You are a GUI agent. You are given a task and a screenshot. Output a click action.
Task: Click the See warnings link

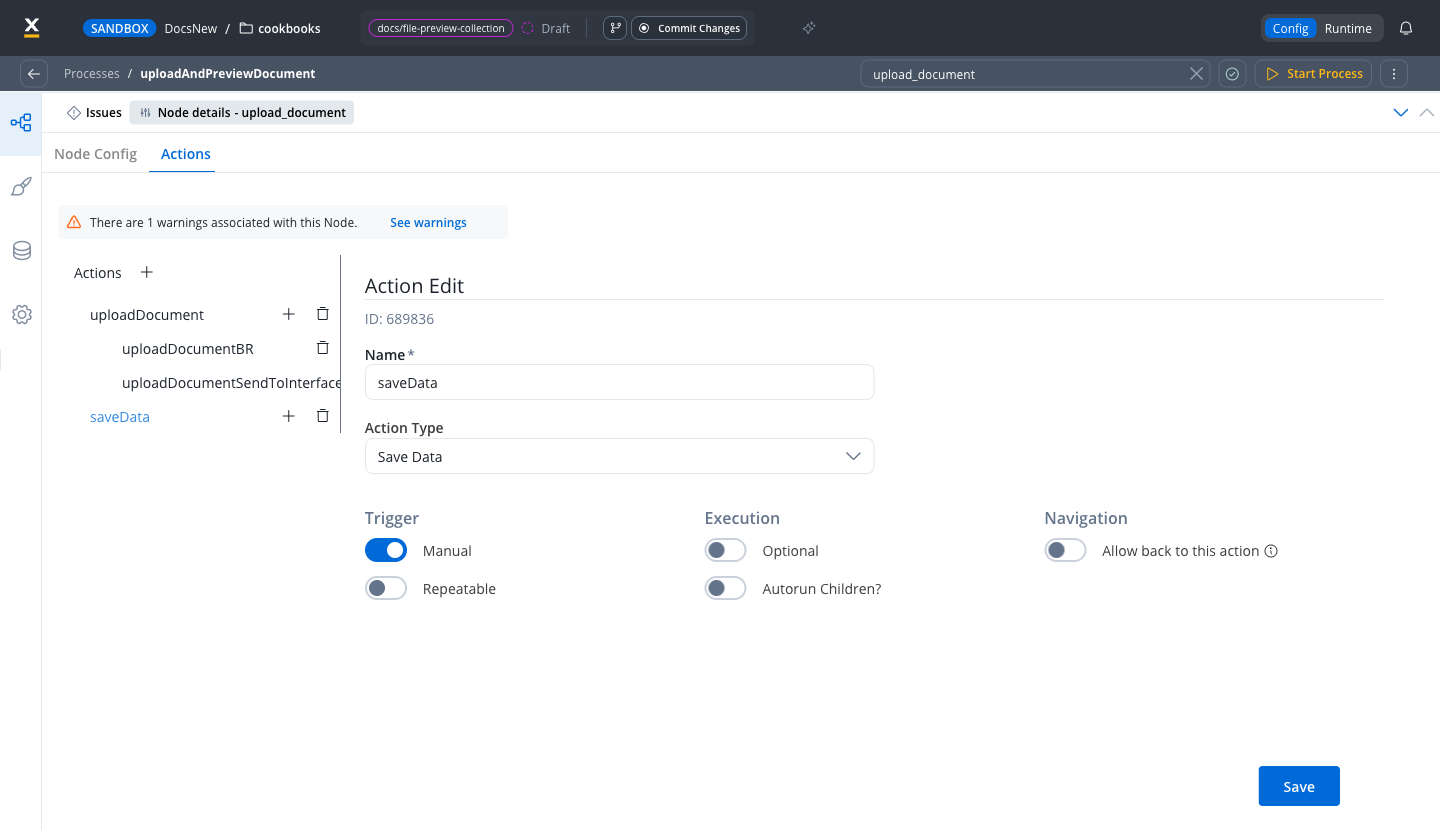[428, 222]
